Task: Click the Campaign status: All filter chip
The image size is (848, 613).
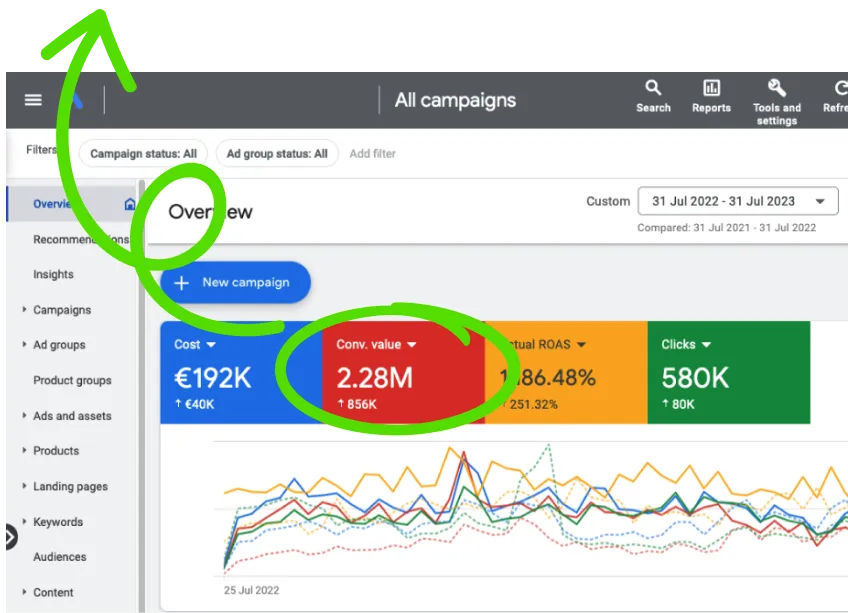Action: click(143, 154)
